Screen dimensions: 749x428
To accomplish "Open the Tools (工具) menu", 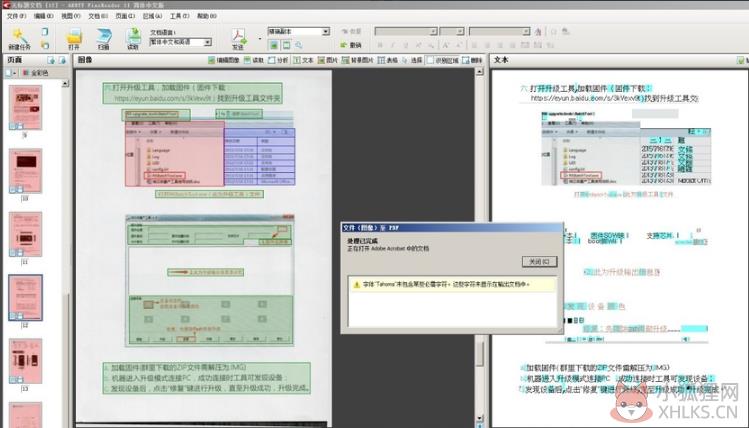I will (x=180, y=16).
